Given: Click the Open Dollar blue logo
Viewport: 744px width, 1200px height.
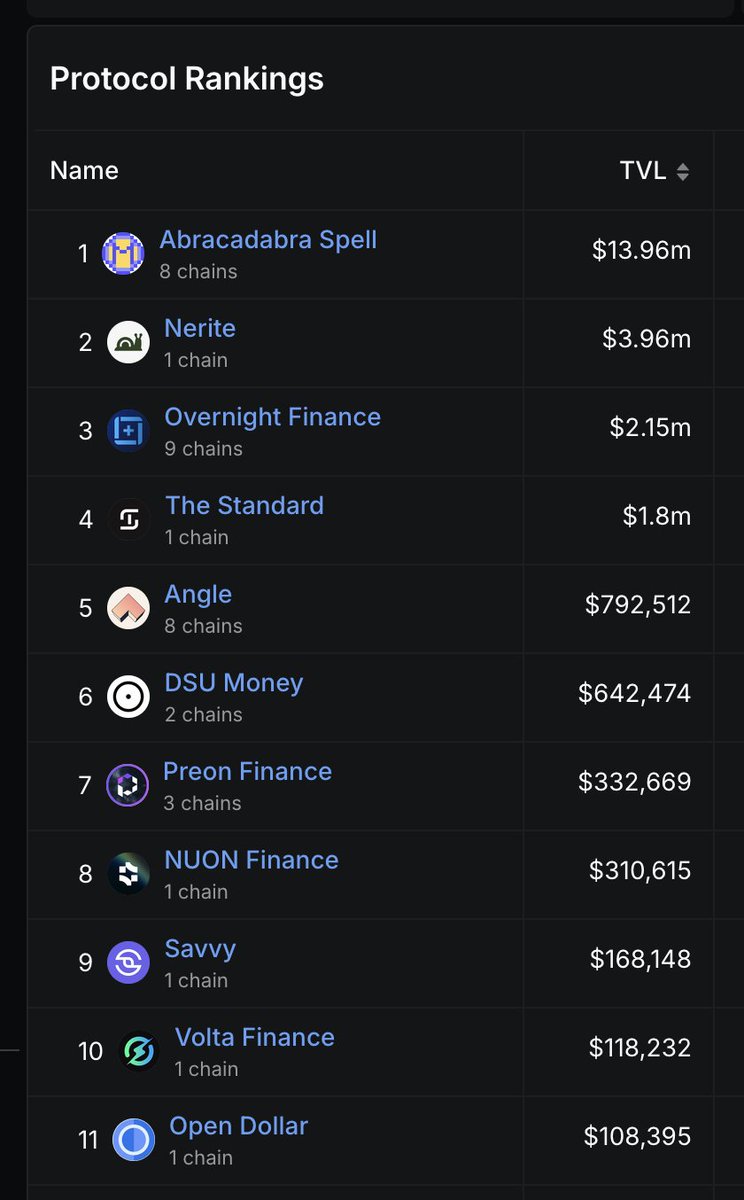Looking at the screenshot, I should [133, 1140].
